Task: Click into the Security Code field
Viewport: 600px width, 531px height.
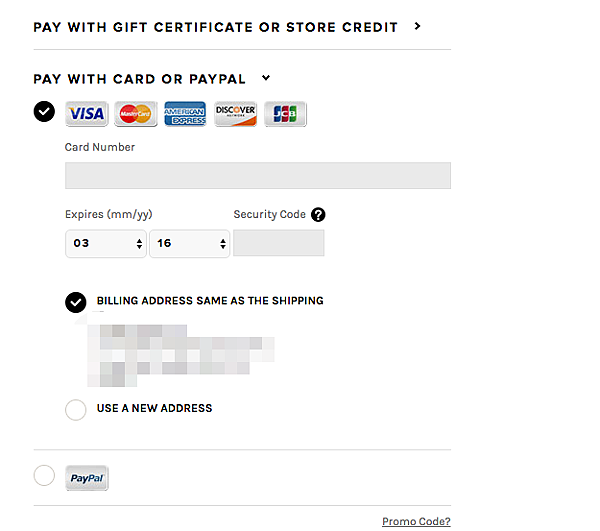Action: tap(278, 243)
